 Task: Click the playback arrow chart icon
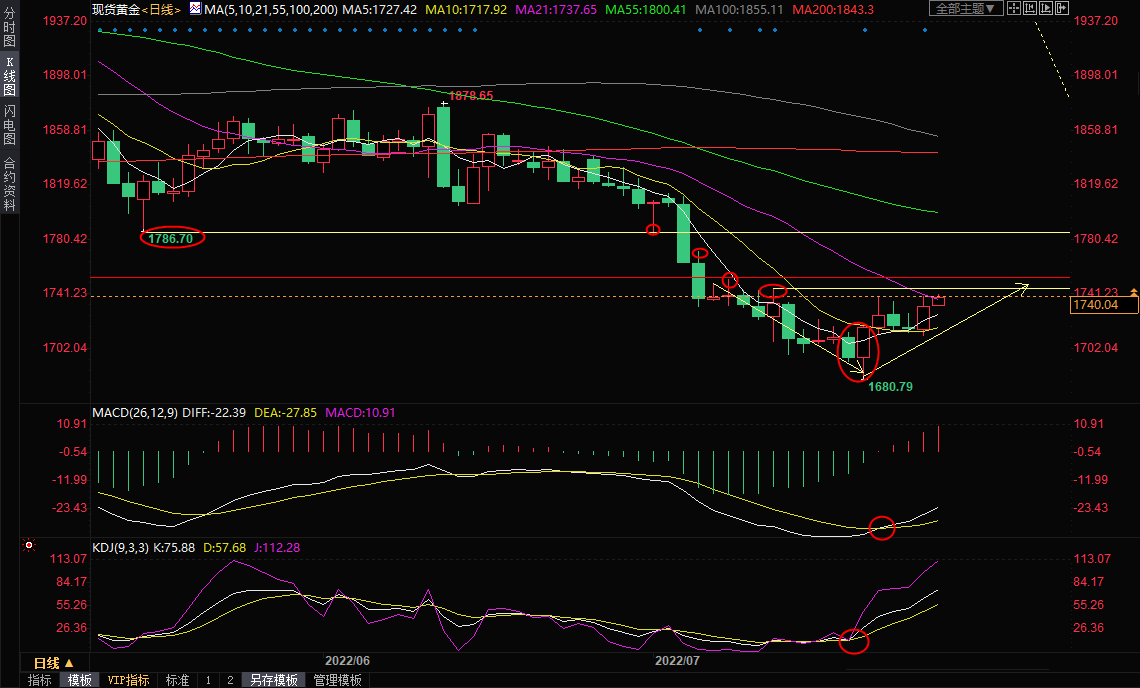click(x=1046, y=9)
